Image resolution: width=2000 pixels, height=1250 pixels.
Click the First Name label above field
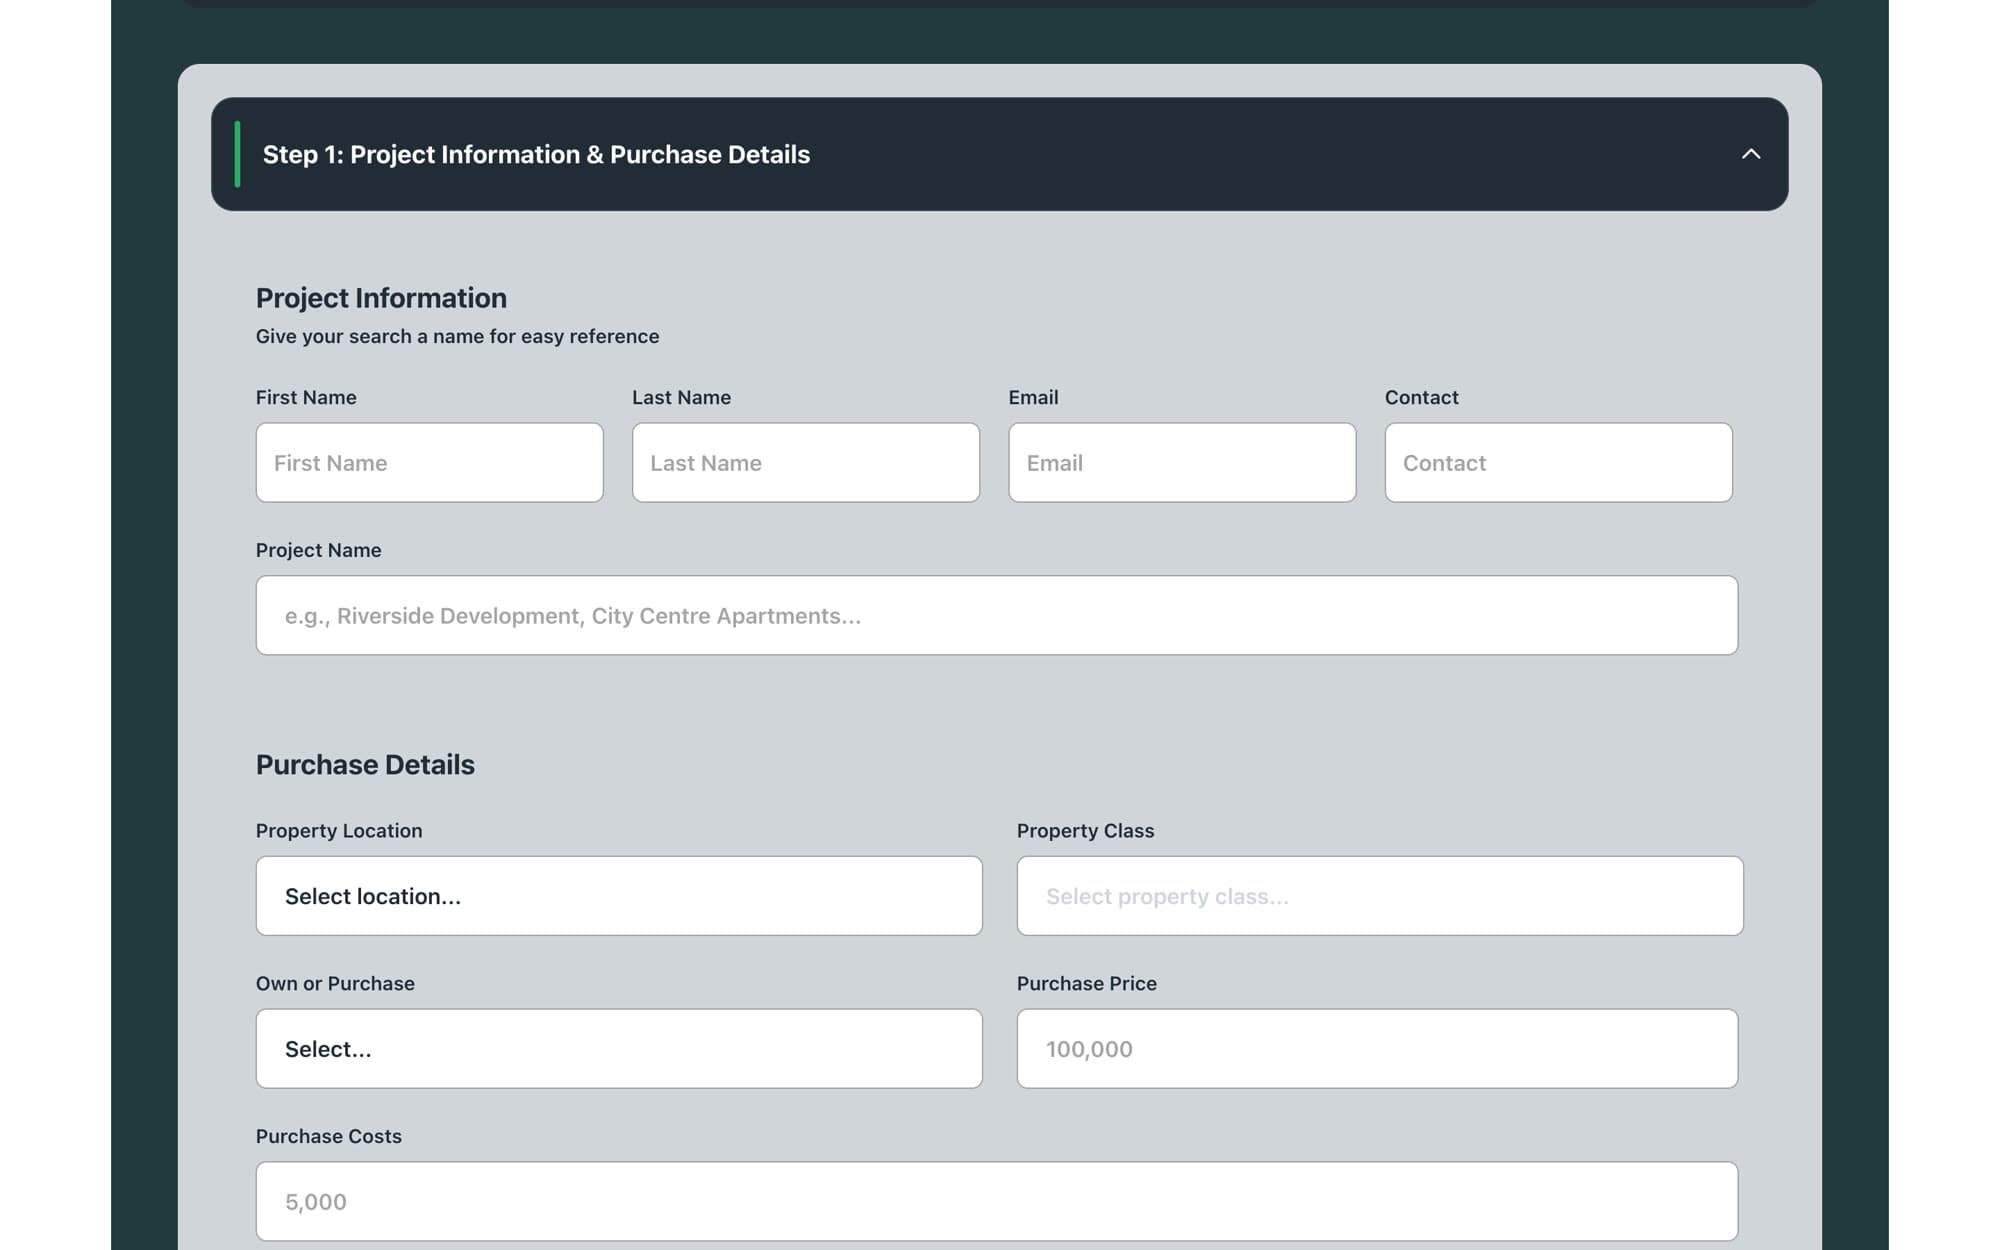(x=306, y=397)
